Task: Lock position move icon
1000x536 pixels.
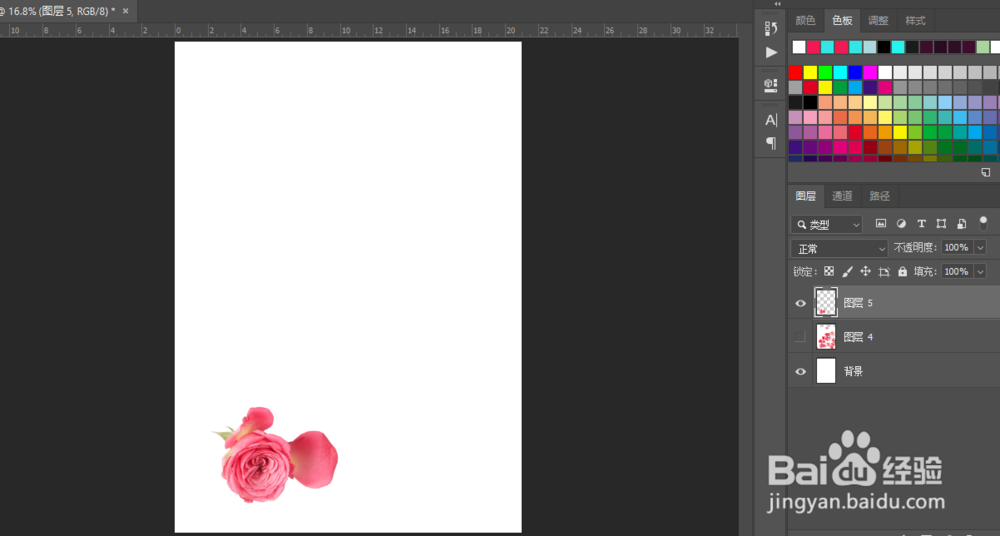Action: coord(865,271)
